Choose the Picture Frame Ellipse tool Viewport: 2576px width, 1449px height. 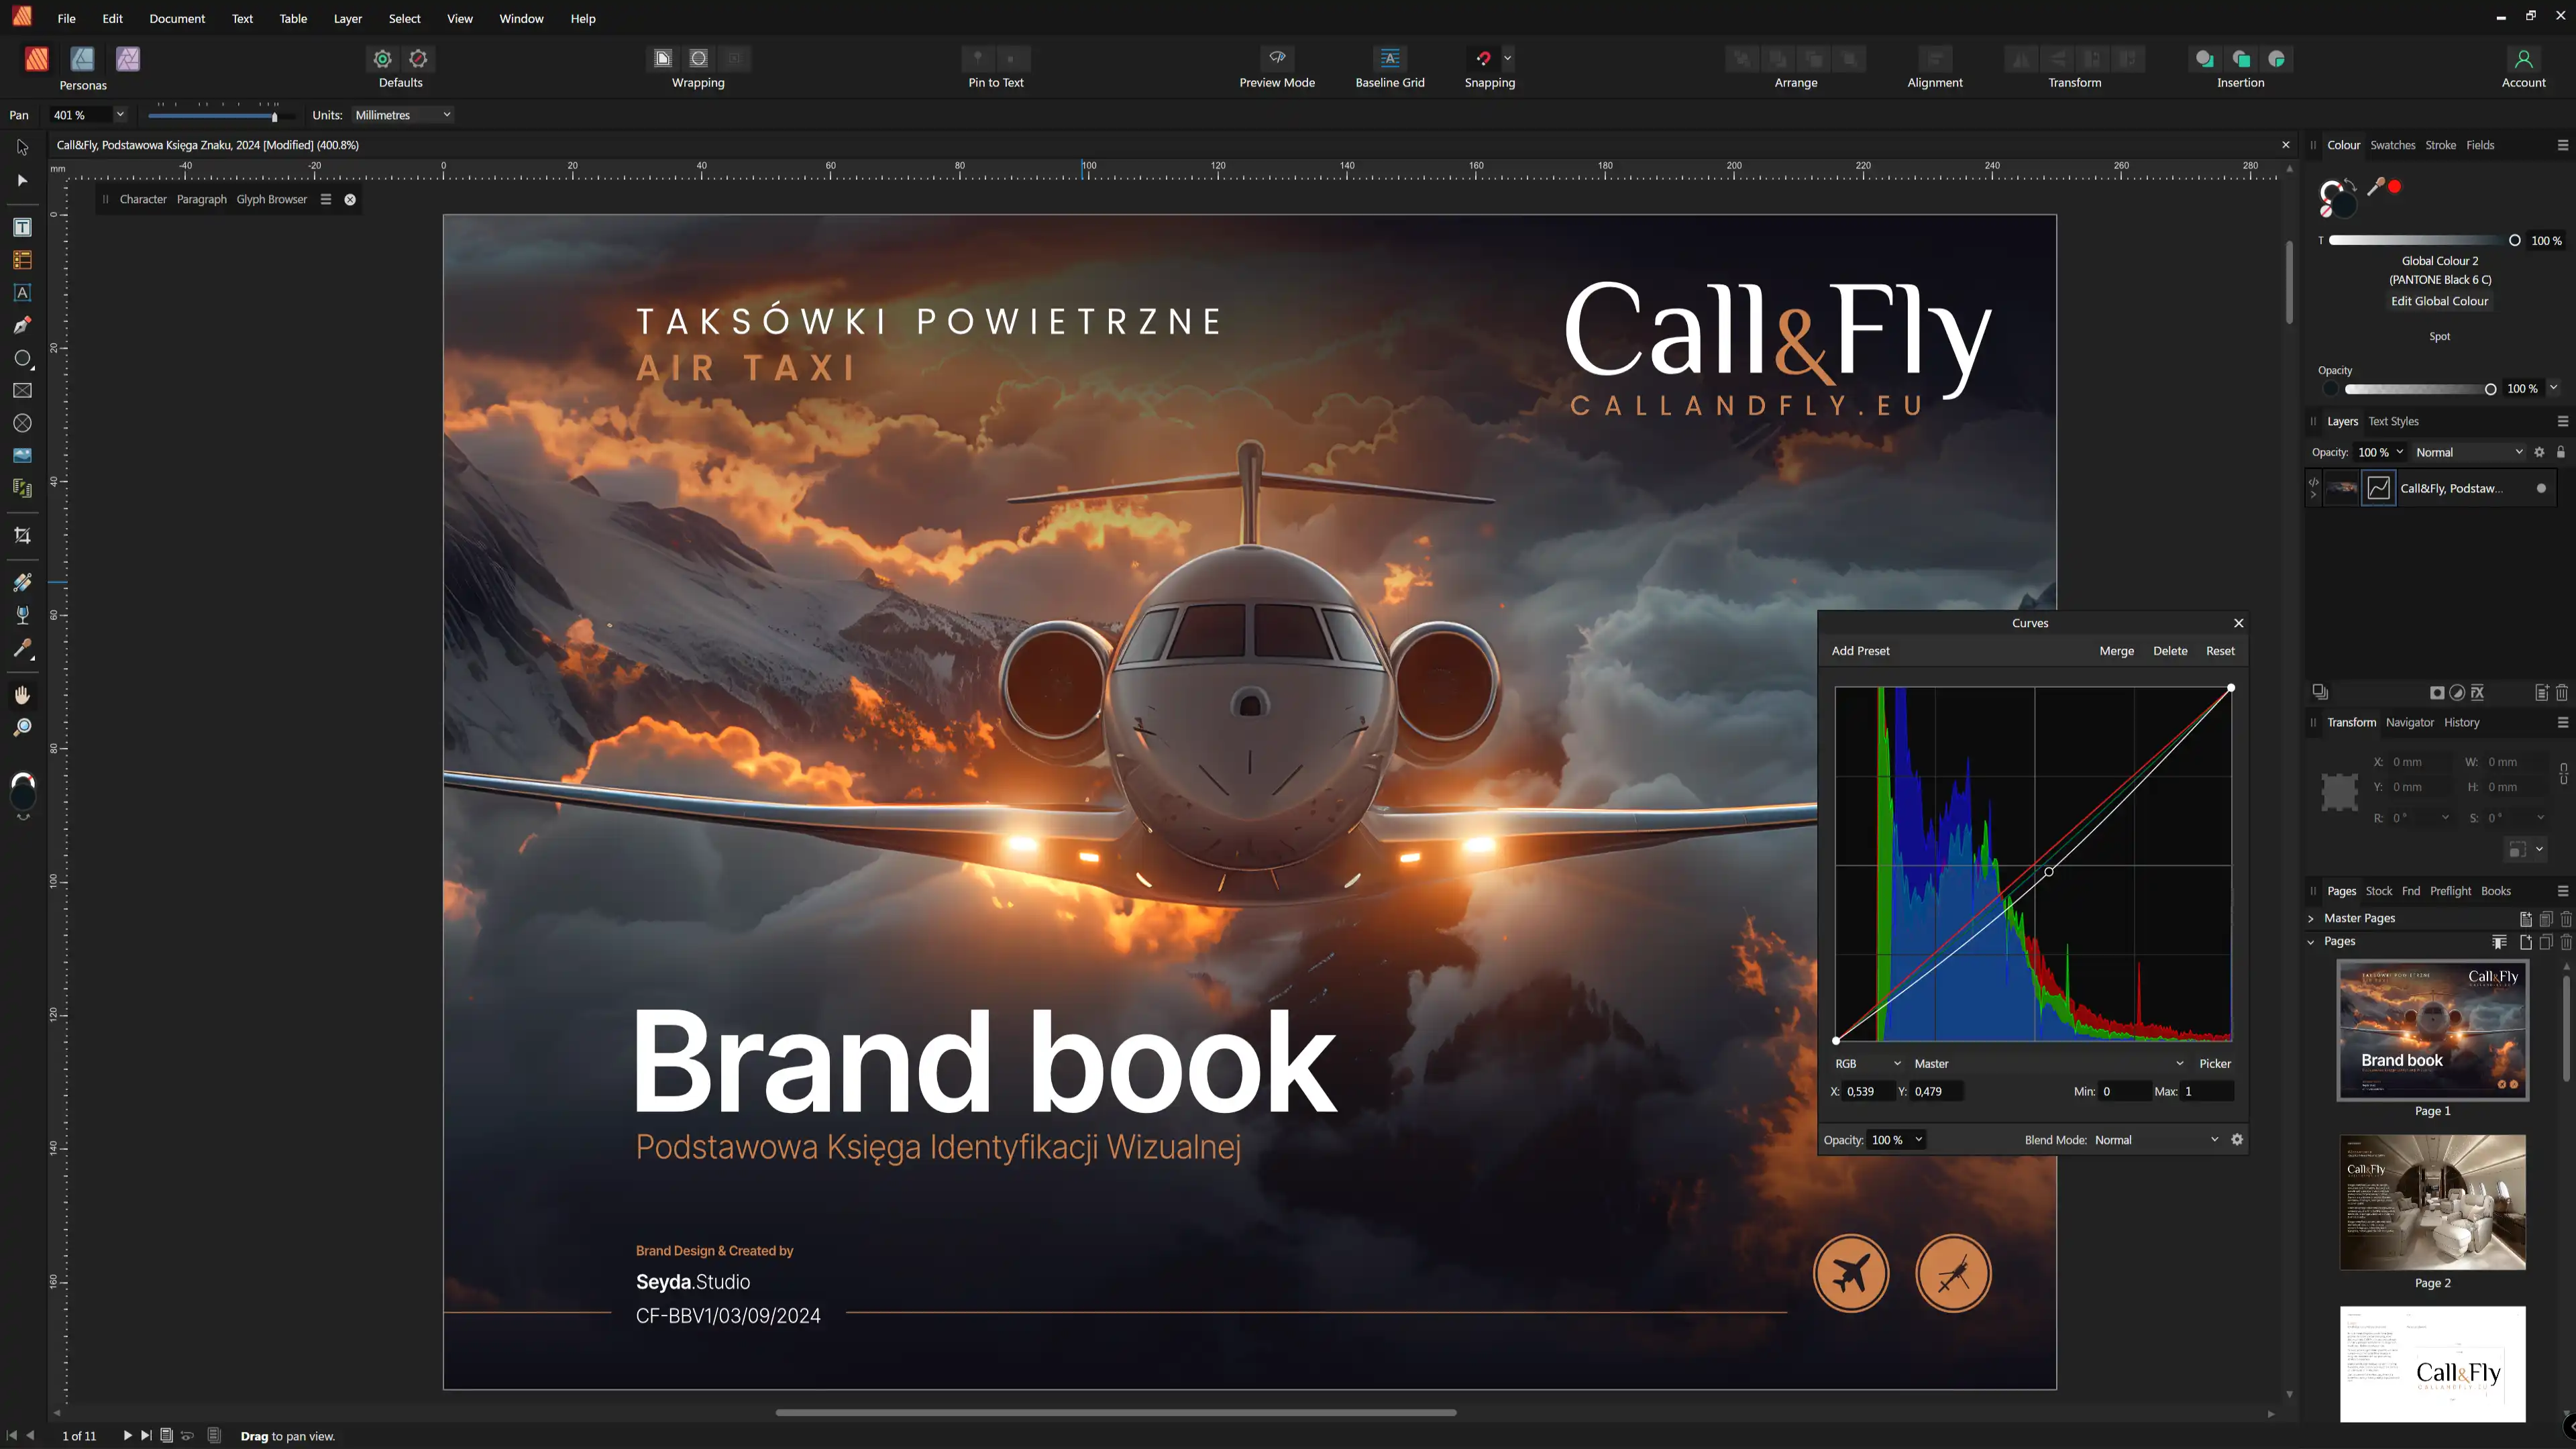22,423
